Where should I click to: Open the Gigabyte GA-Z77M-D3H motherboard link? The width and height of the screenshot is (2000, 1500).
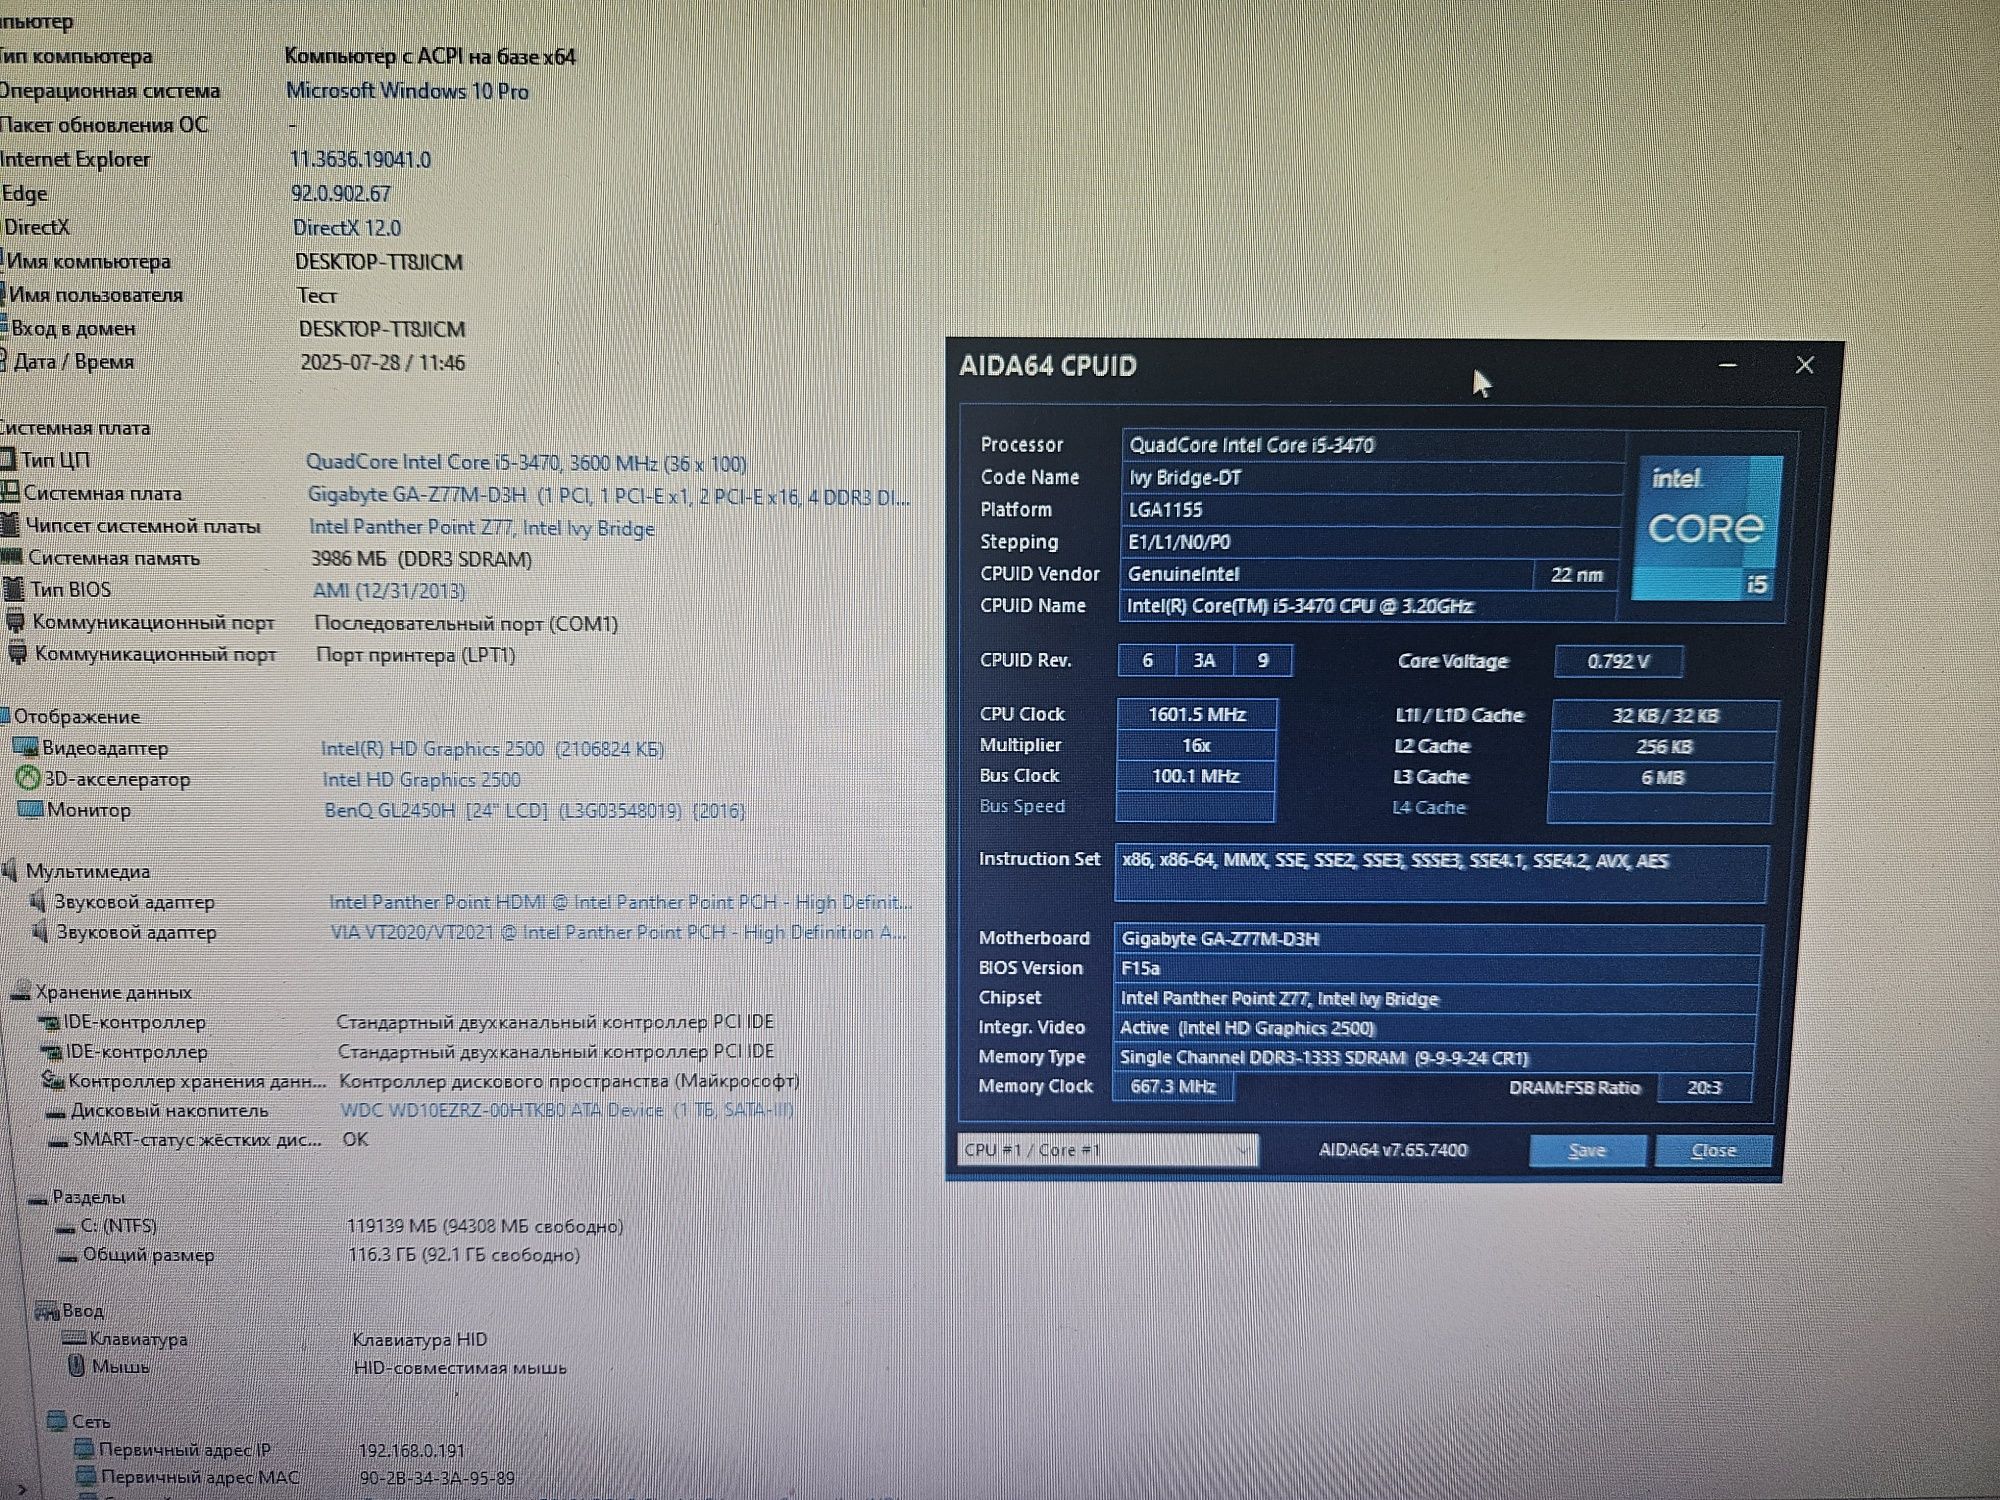coord(608,496)
